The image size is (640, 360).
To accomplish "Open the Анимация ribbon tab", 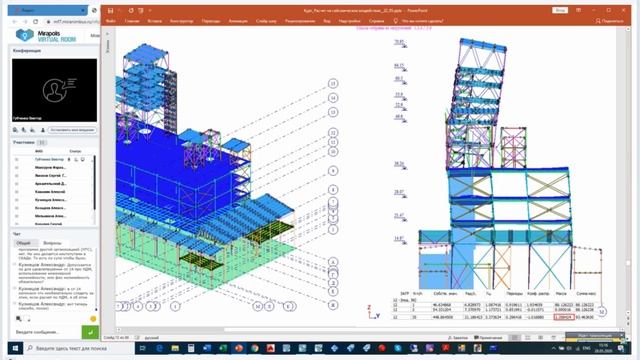I will 238,21.
